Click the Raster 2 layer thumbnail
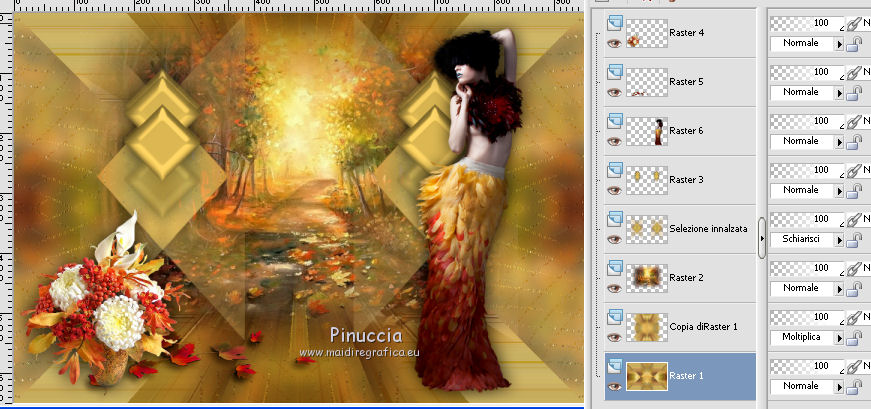871x409 pixels. (x=647, y=278)
